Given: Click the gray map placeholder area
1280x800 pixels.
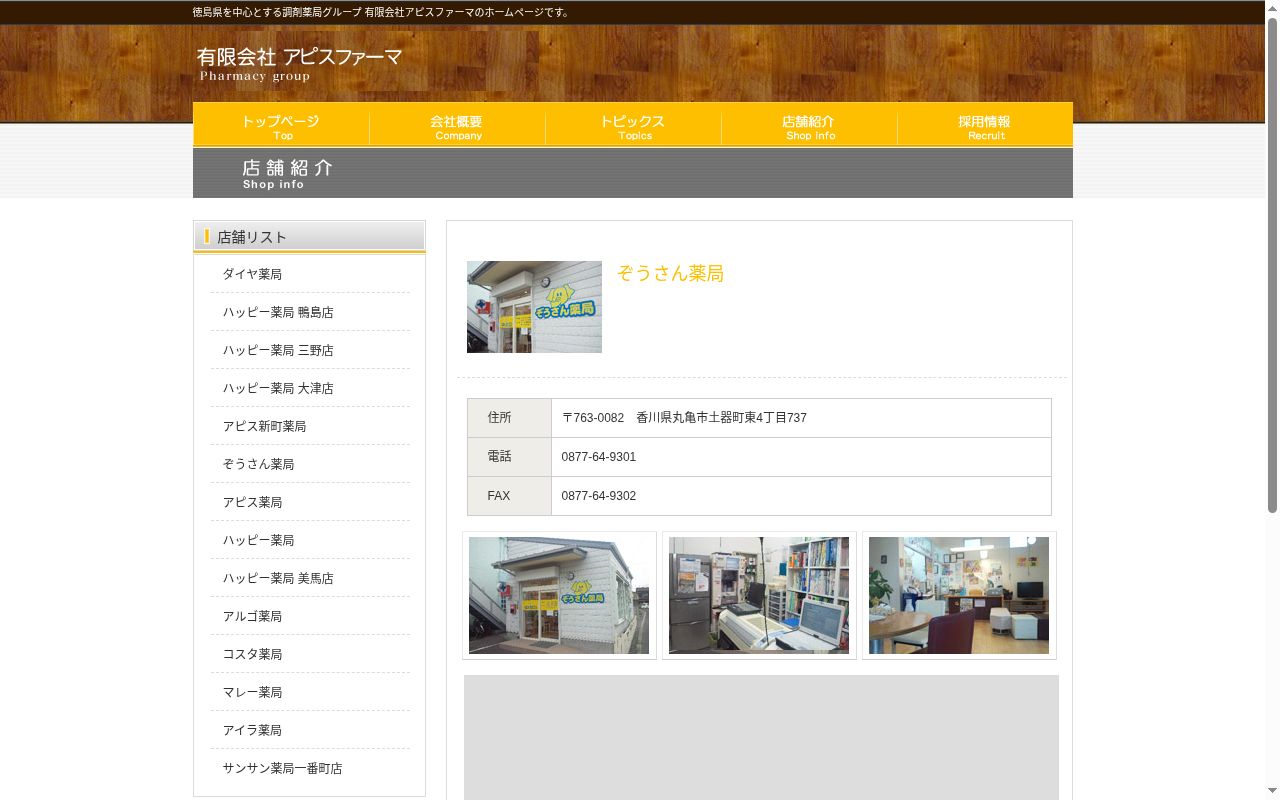Looking at the screenshot, I should (761, 737).
